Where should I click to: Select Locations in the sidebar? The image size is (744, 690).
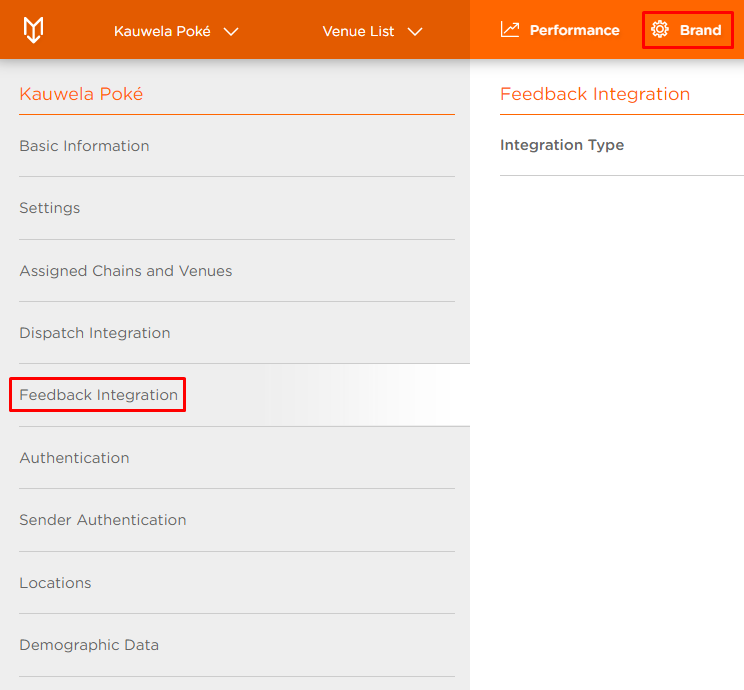(237, 582)
